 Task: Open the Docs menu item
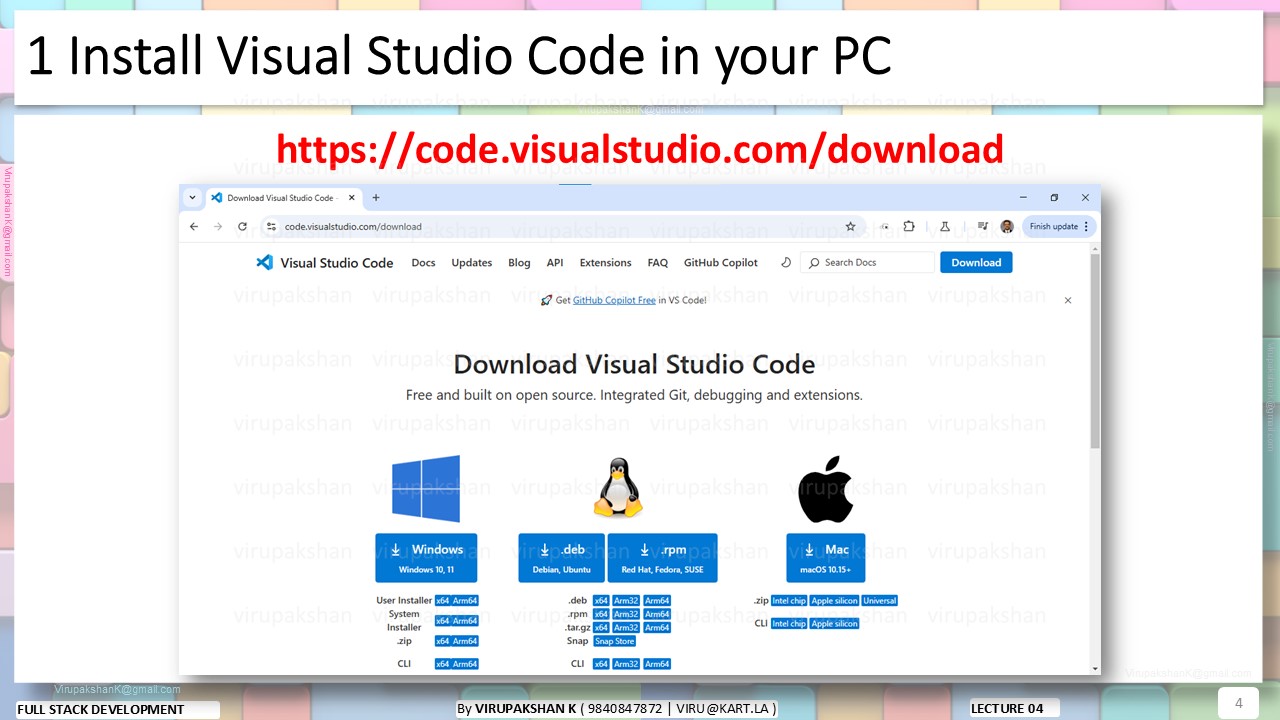click(x=423, y=263)
